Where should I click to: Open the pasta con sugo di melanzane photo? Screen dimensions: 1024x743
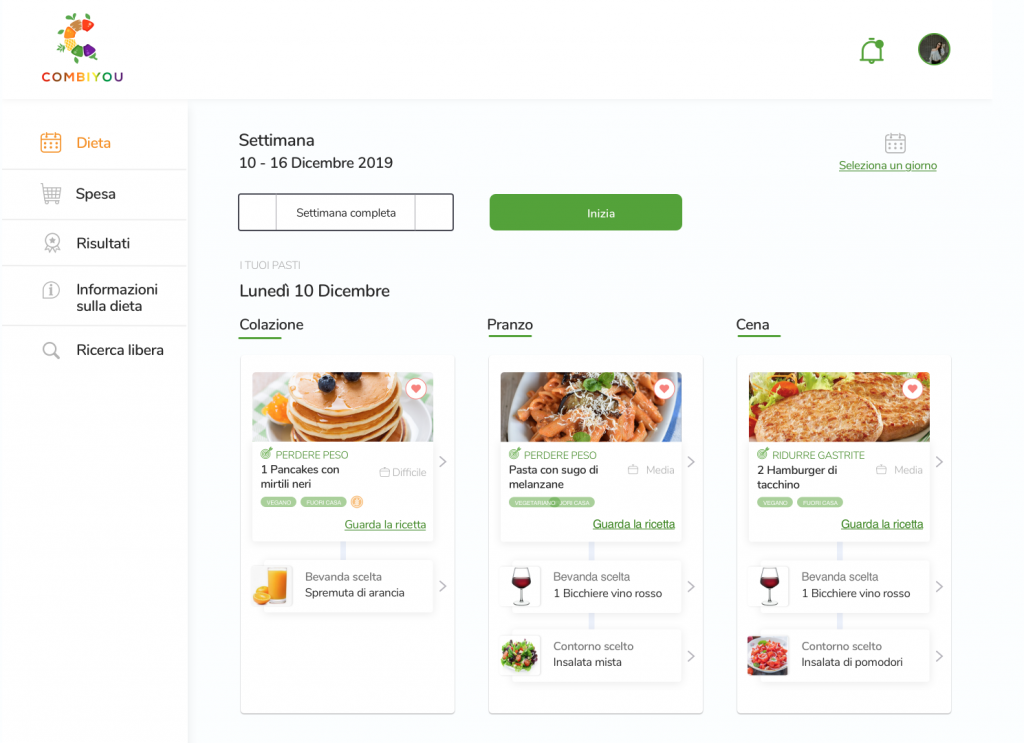[x=591, y=407]
